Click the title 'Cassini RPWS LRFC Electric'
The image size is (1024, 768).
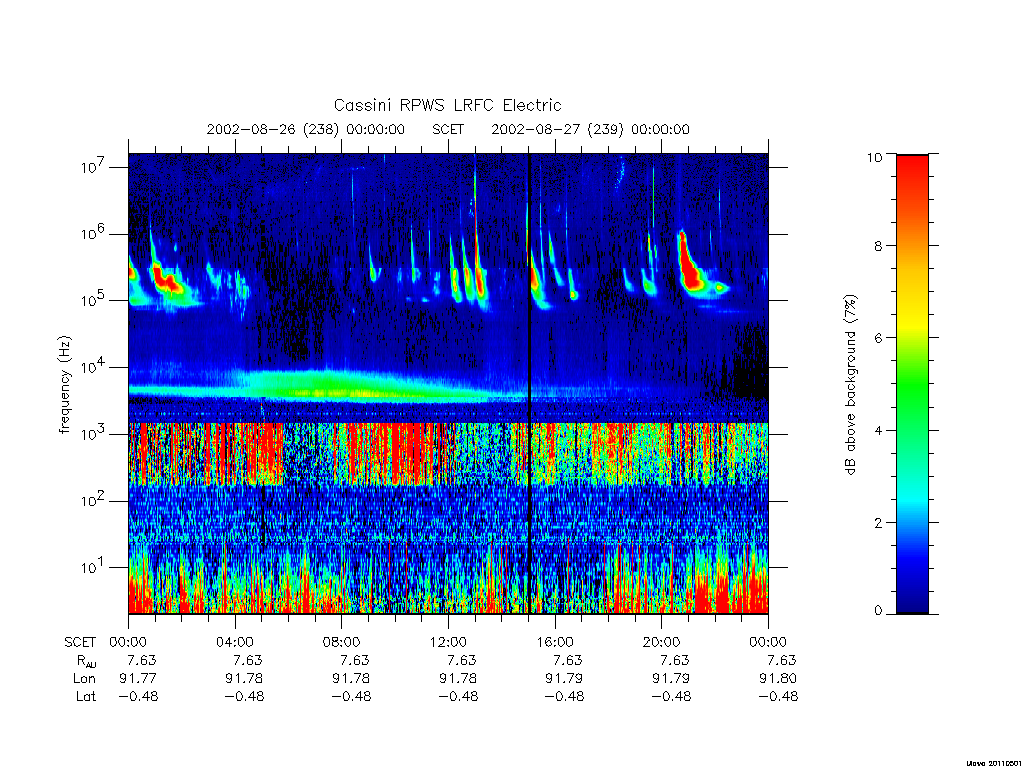(x=447, y=105)
